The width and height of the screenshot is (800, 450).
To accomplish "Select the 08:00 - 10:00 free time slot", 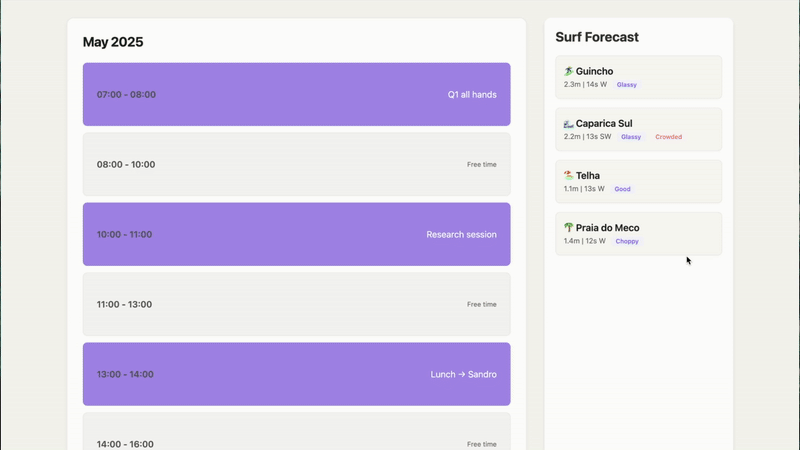I will (296, 164).
